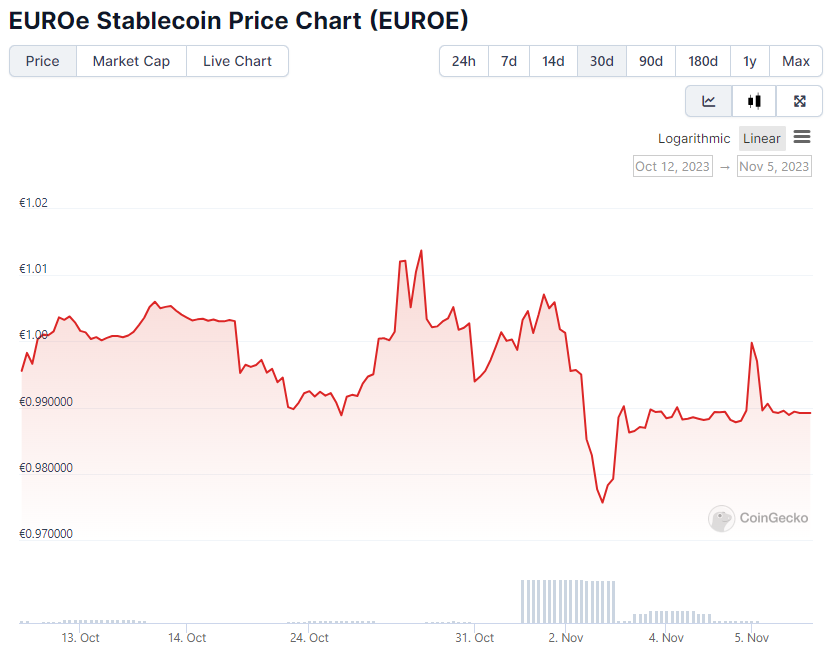Image resolution: width=827 pixels, height=649 pixels.
Task: Toggle the 30d range
Action: 602,61
